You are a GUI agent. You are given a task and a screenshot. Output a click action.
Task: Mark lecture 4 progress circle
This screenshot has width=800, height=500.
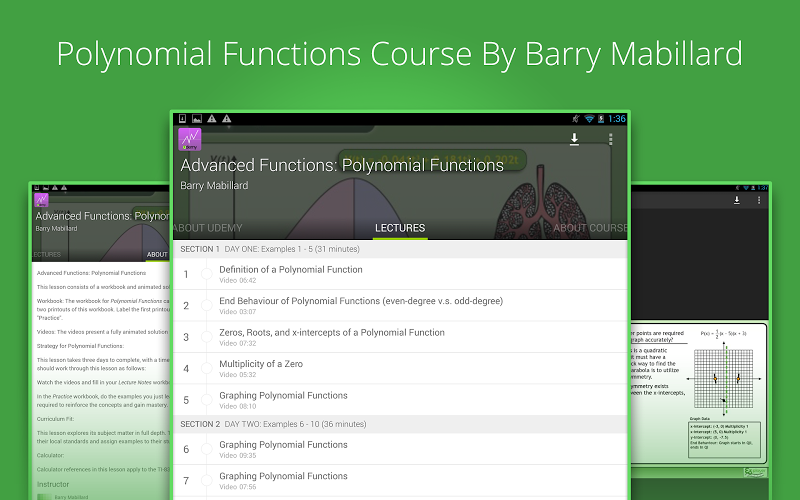(207, 368)
